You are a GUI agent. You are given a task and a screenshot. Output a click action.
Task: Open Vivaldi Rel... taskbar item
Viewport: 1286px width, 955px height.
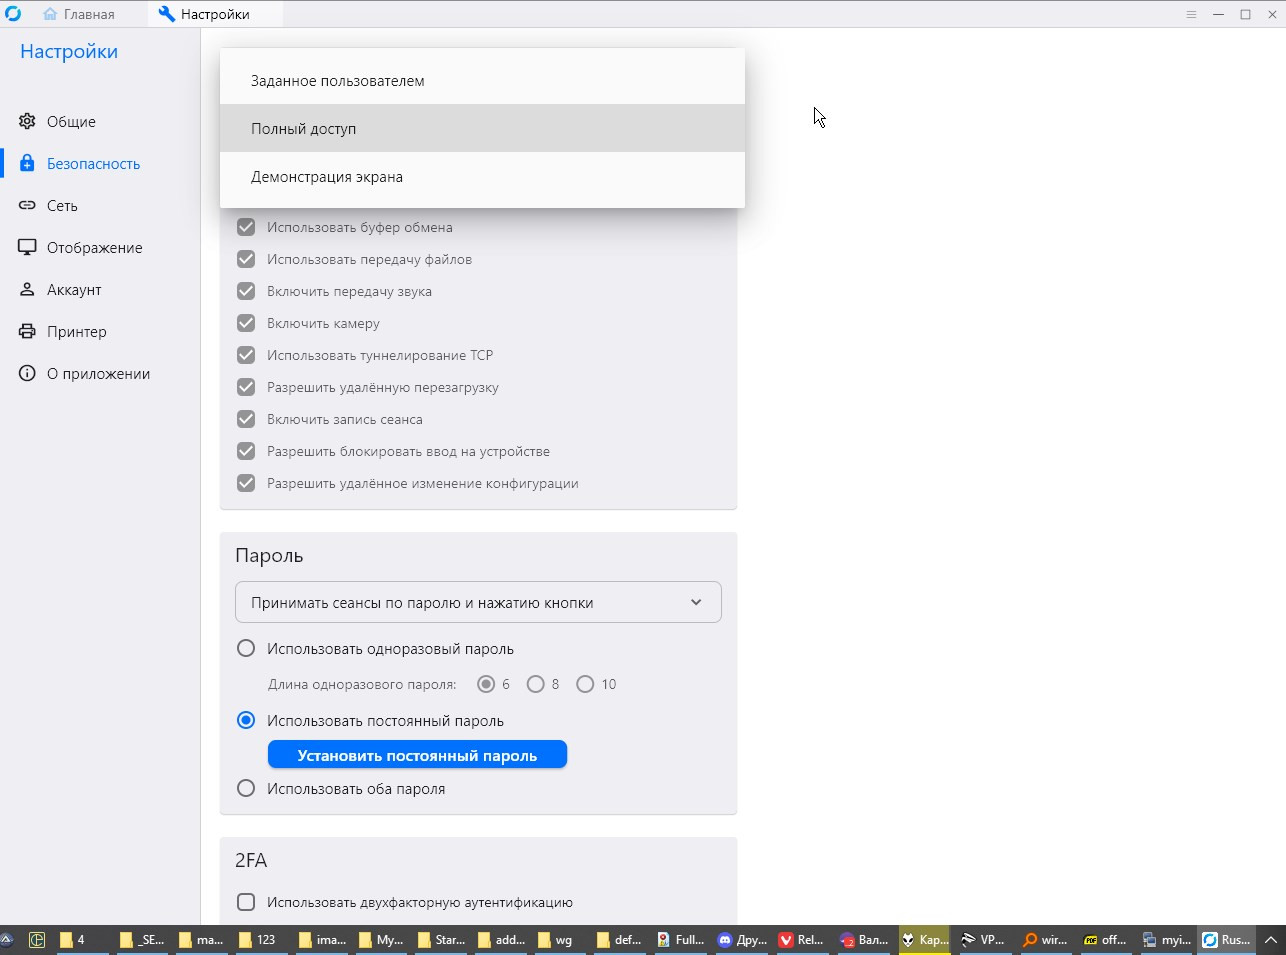[x=801, y=940]
